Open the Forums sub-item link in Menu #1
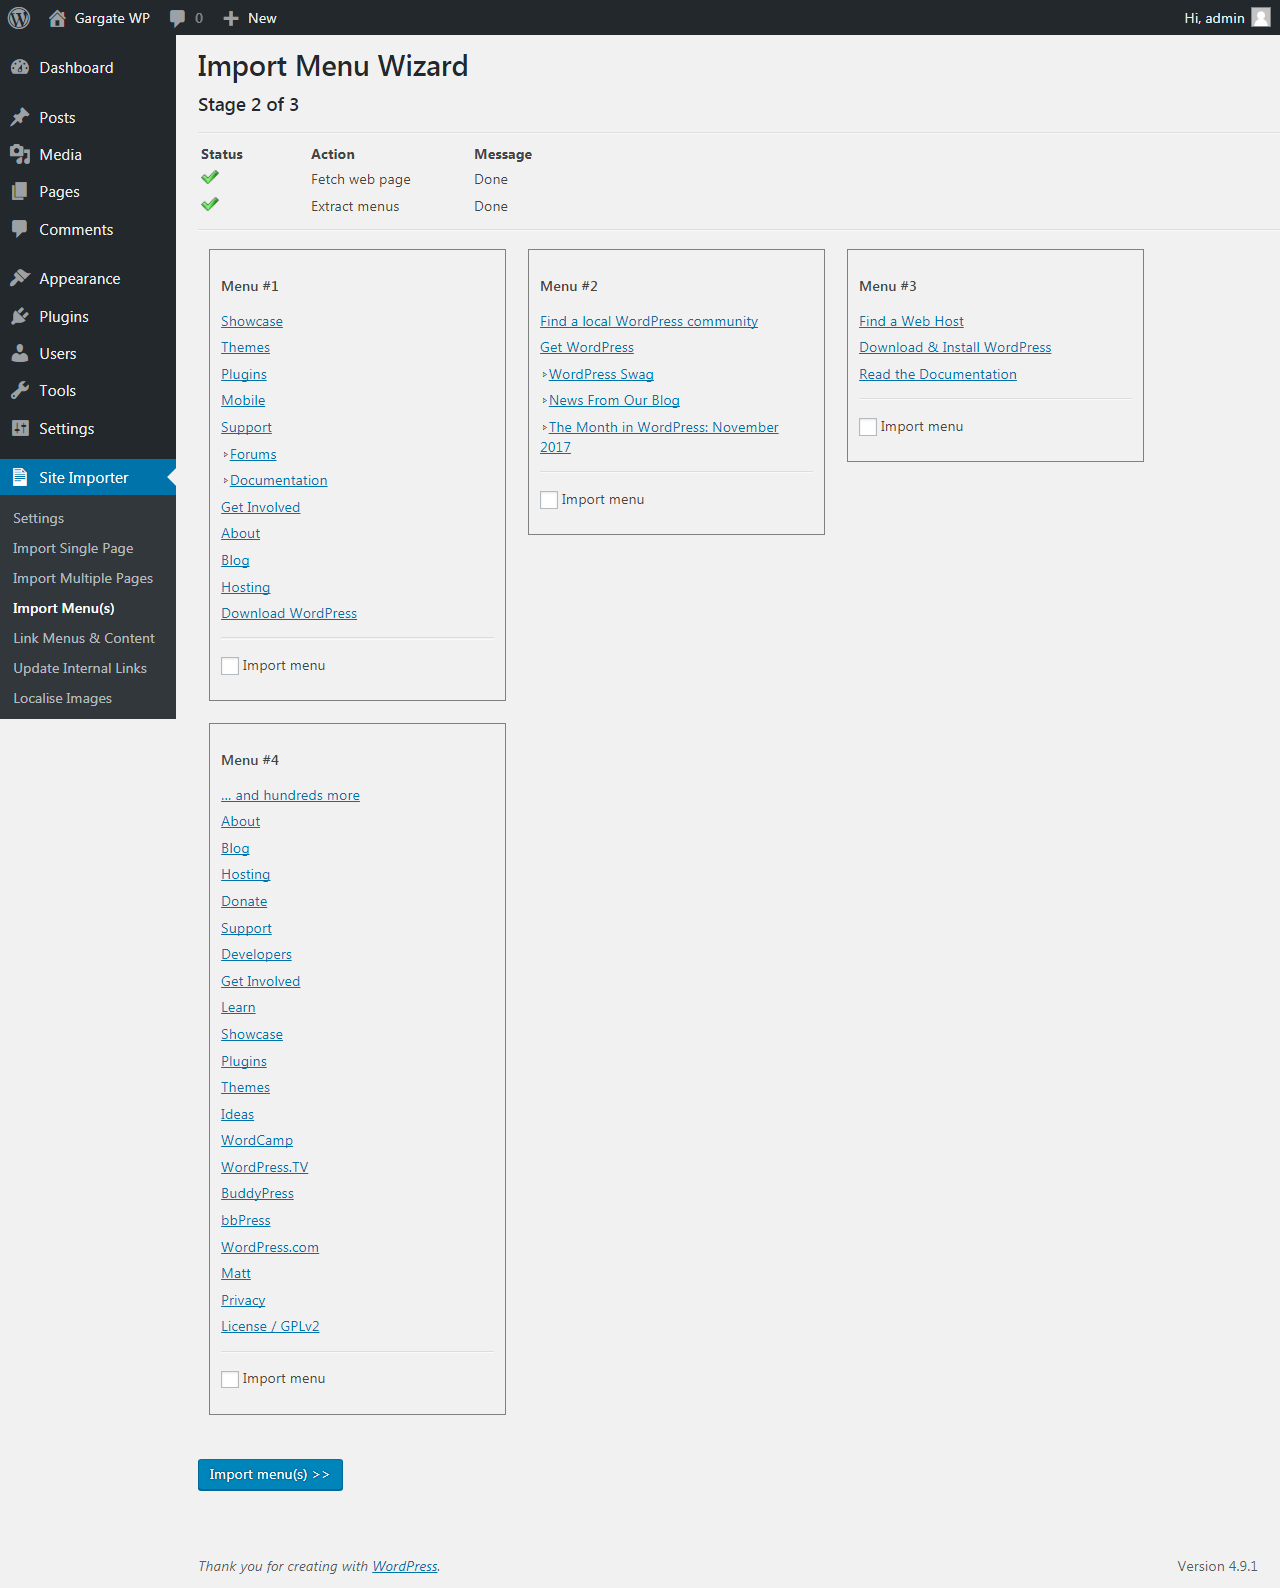The height and width of the screenshot is (1588, 1280). (x=253, y=454)
